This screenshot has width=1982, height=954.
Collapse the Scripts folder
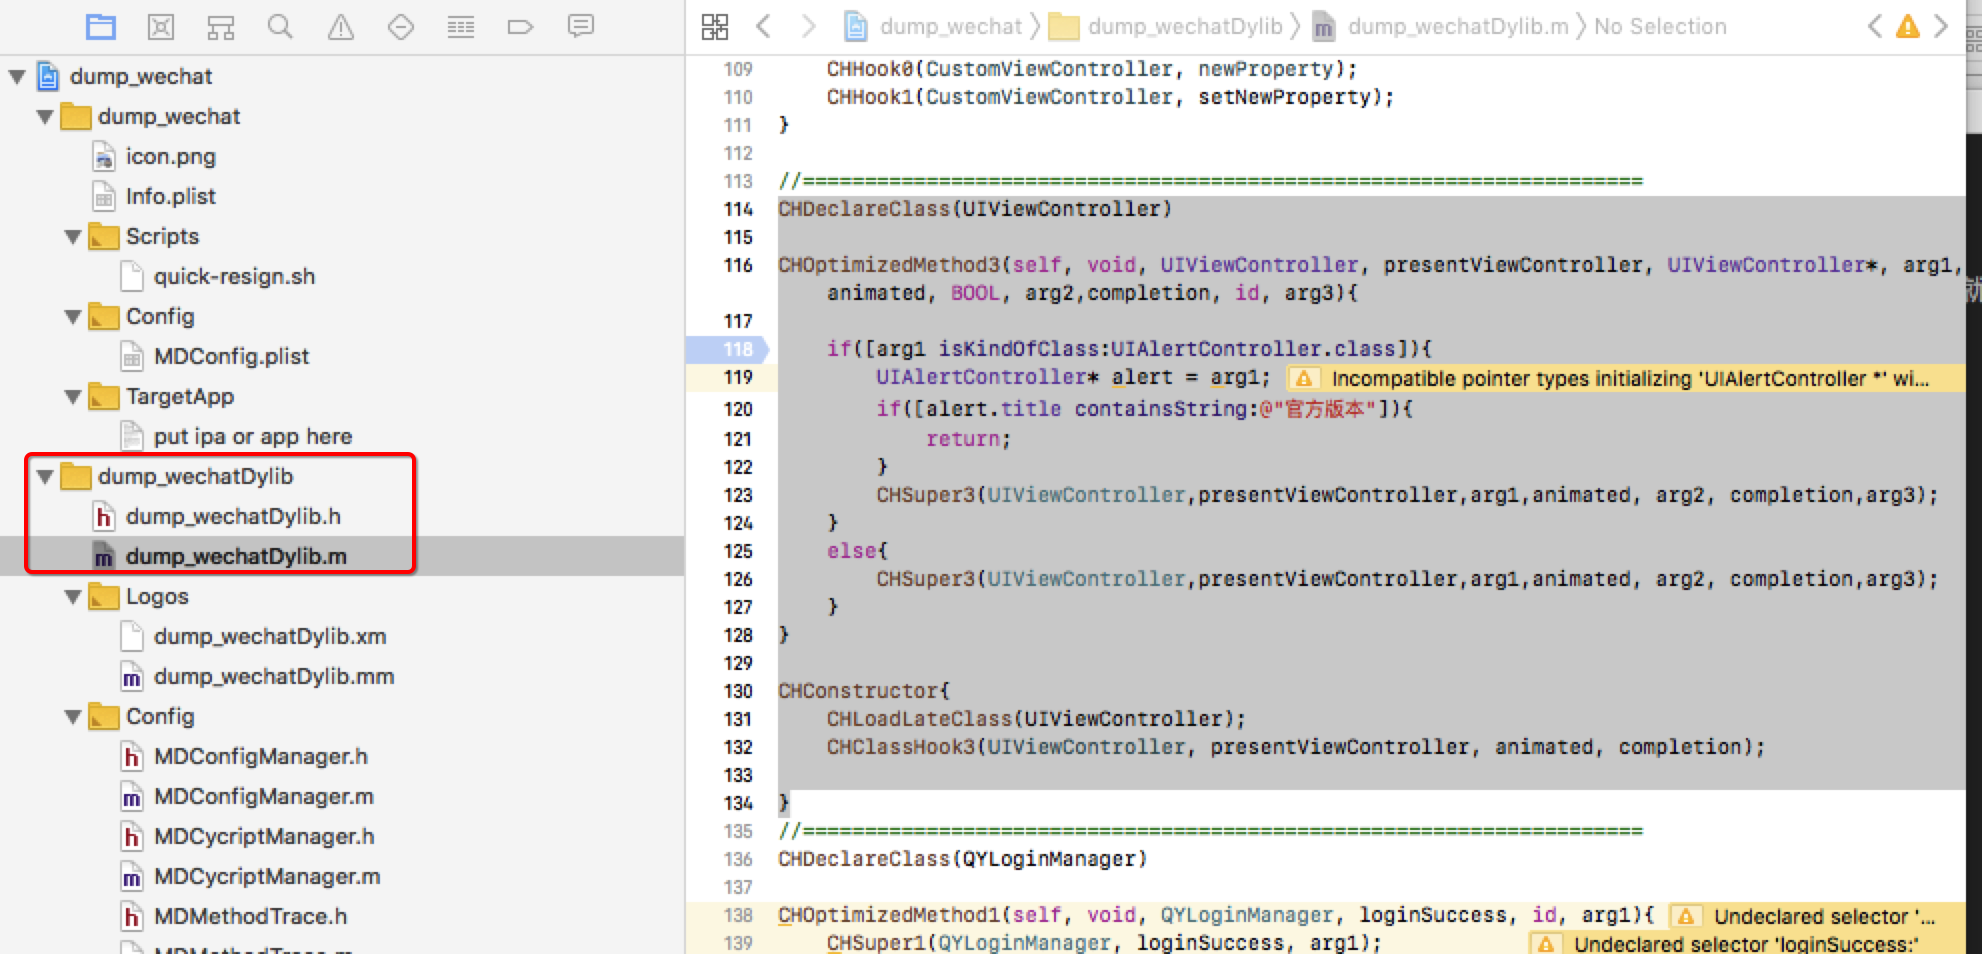click(73, 237)
